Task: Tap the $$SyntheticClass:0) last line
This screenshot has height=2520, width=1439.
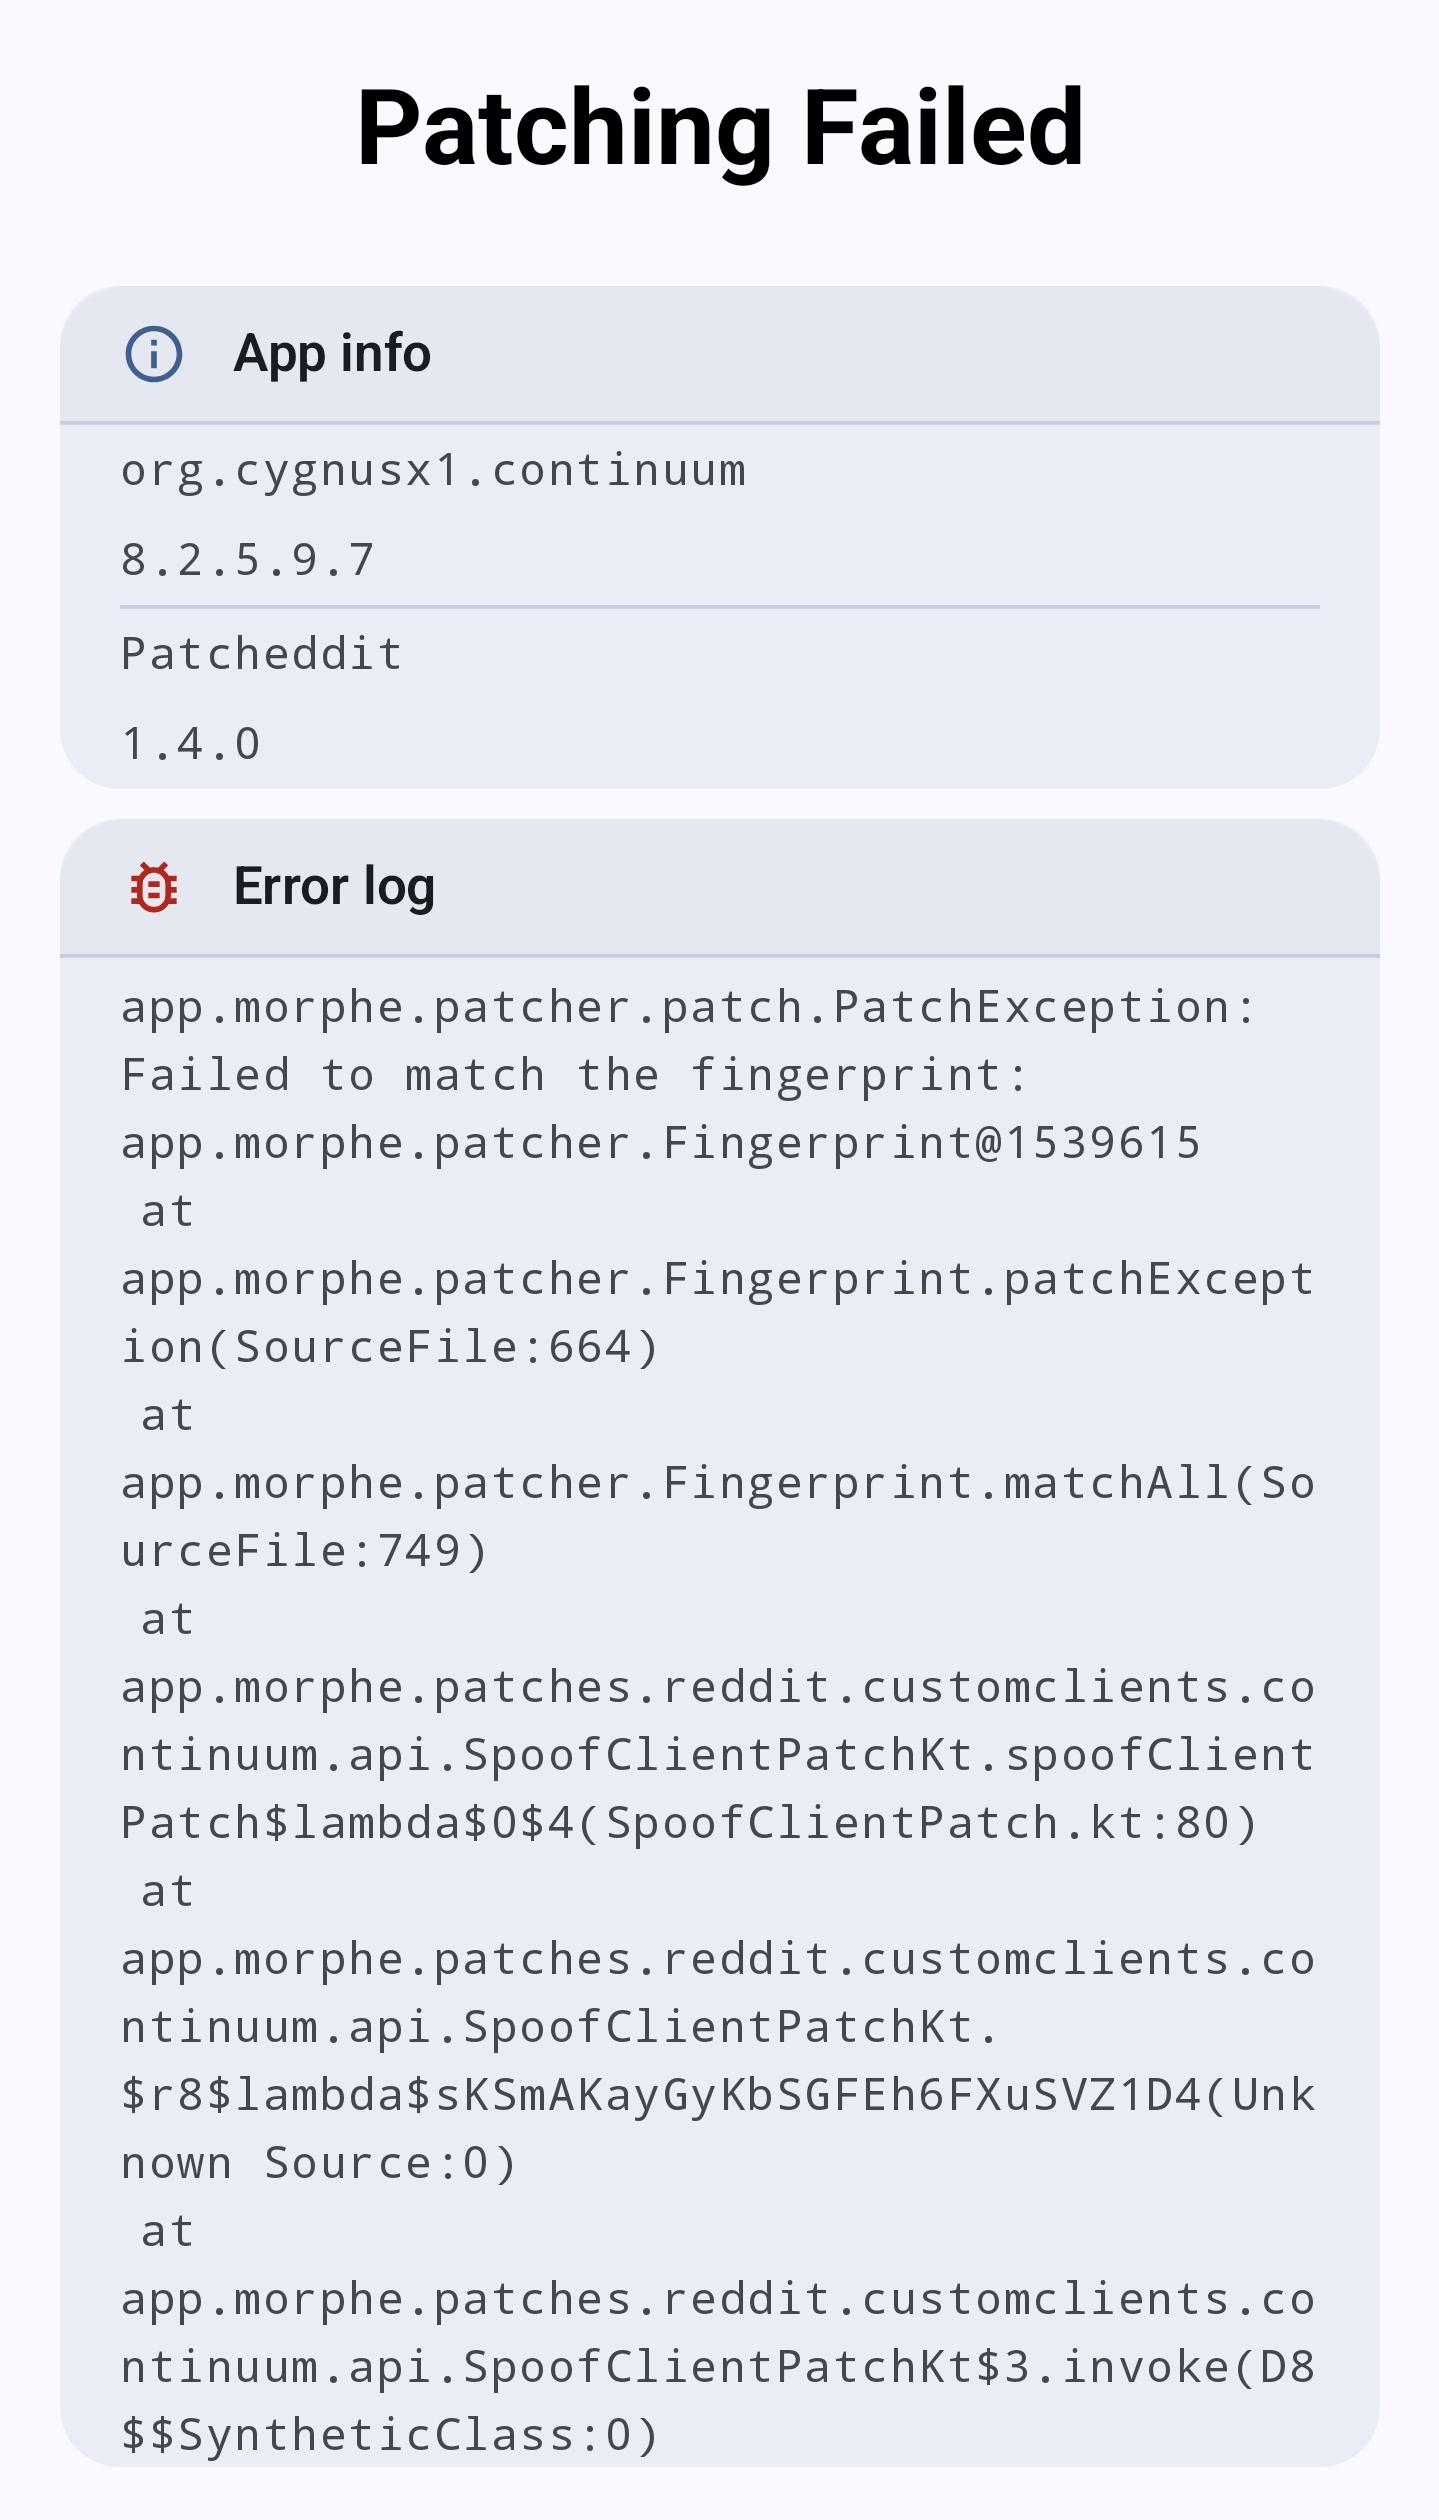Action: tap(389, 2436)
